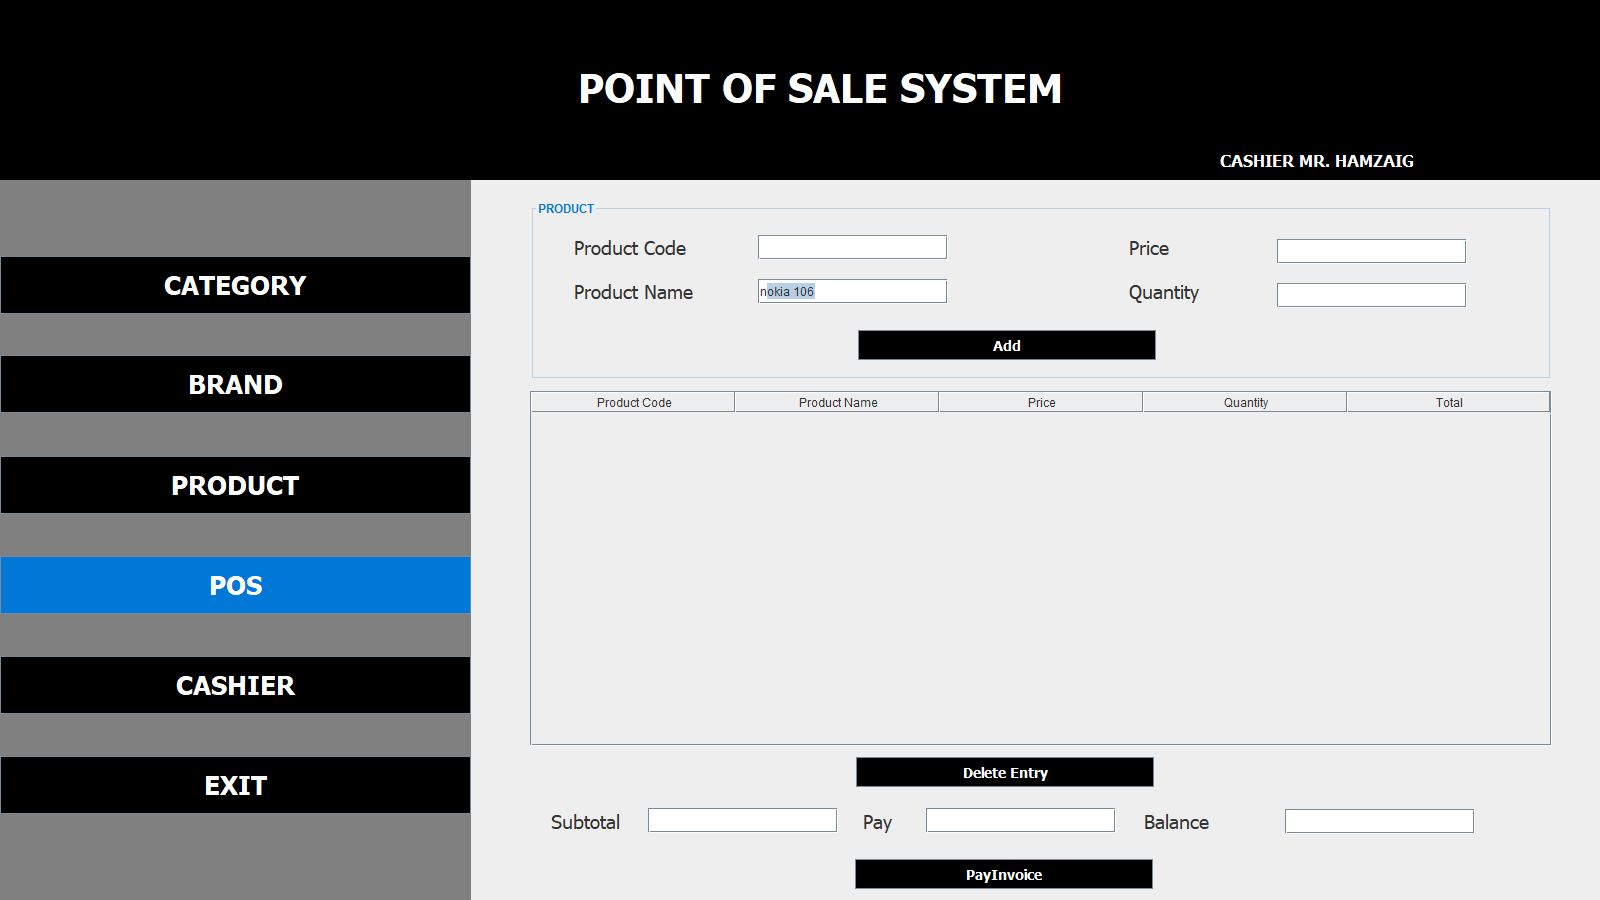Screen dimensions: 1600x900
Task: Click the Add button
Action: [1006, 345]
